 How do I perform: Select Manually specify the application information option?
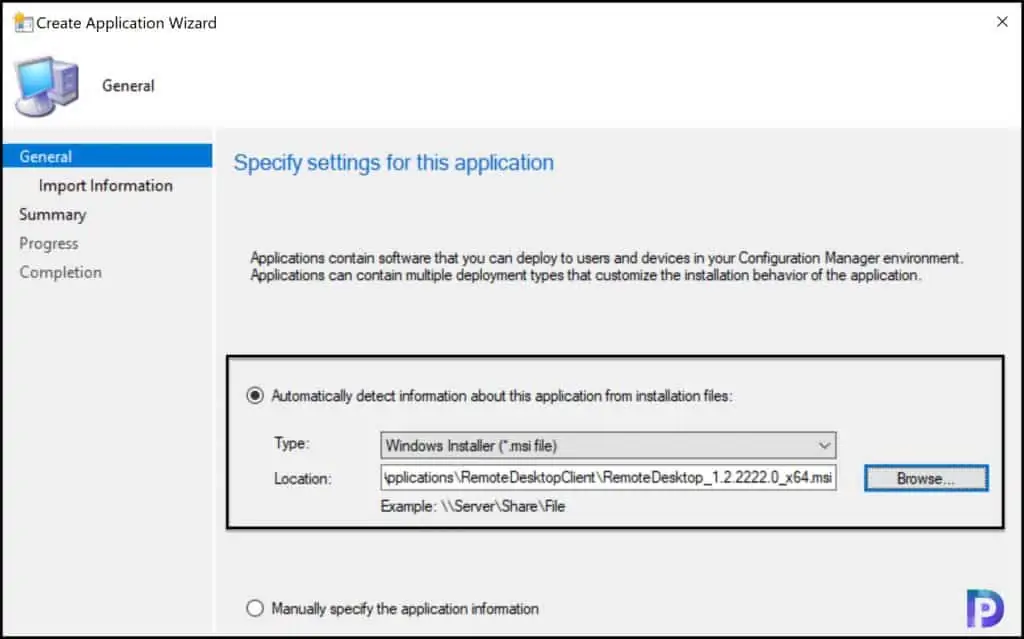(255, 608)
